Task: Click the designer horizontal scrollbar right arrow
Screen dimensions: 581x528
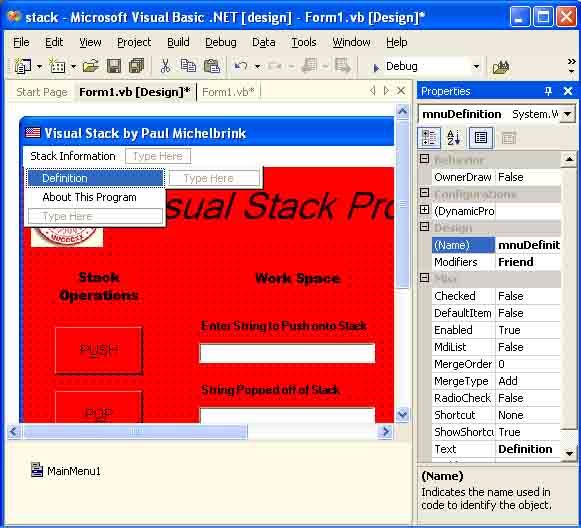Action: (385, 431)
